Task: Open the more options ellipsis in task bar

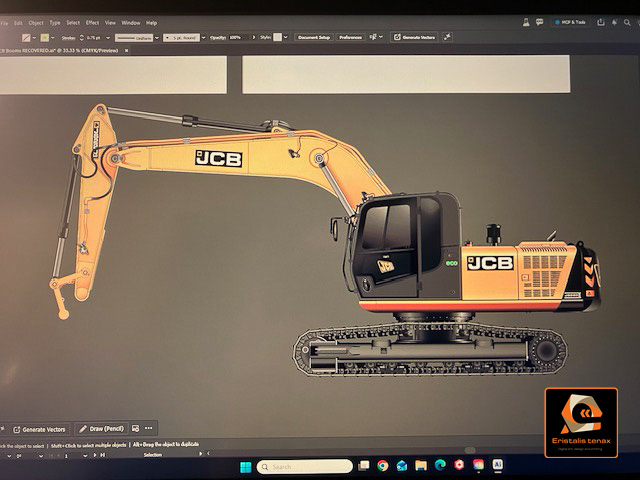Action: [149, 428]
